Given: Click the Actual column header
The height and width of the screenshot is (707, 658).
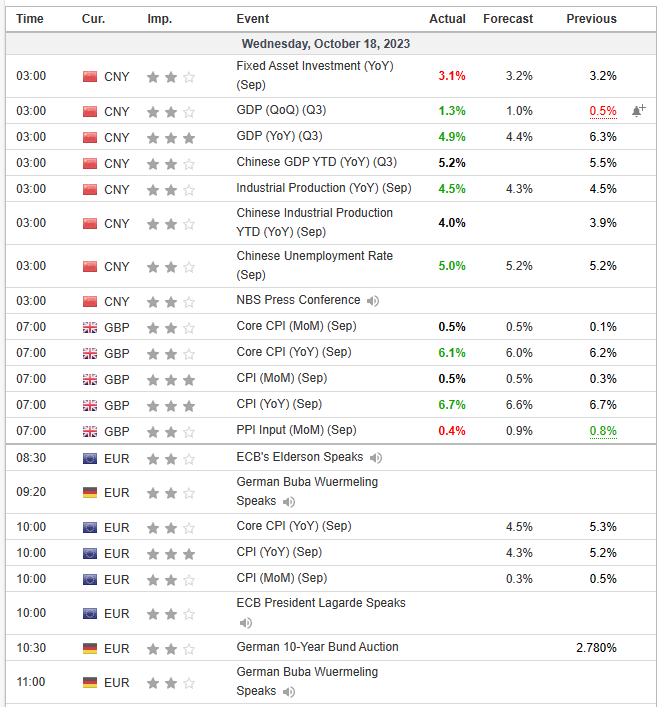Looking at the screenshot, I should 447,19.
